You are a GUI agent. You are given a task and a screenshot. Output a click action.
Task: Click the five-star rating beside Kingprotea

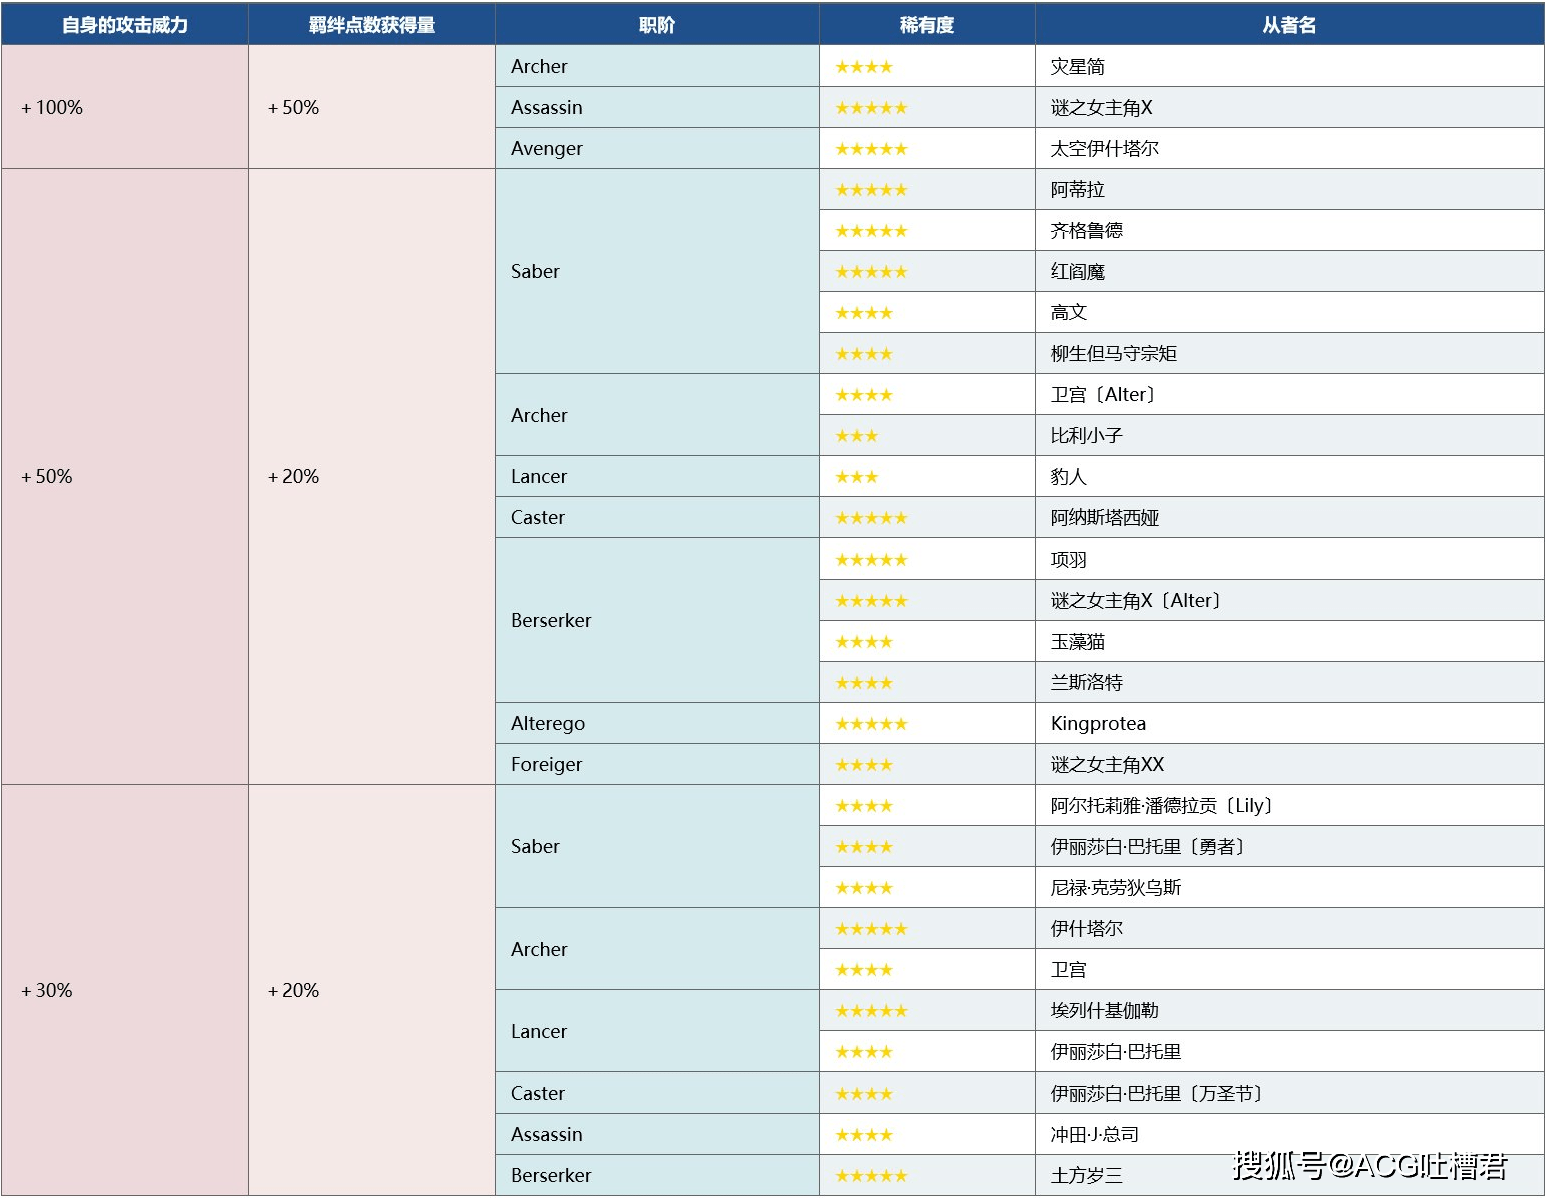[870, 723]
